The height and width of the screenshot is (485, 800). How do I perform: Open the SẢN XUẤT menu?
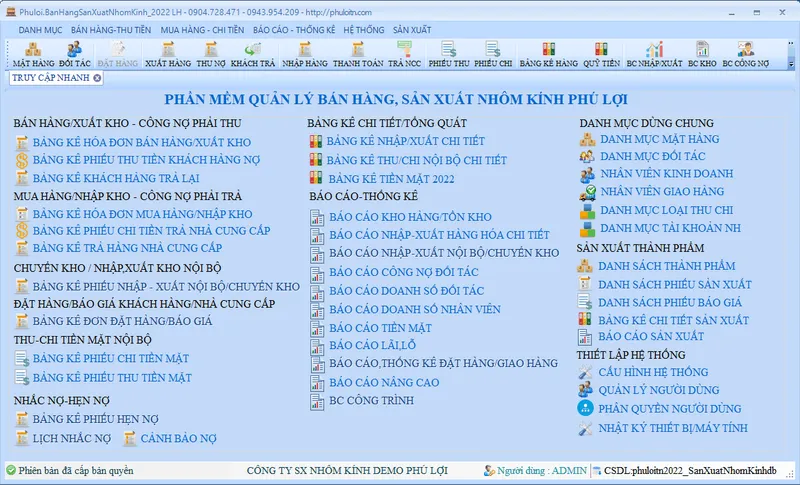pyautogui.click(x=412, y=30)
